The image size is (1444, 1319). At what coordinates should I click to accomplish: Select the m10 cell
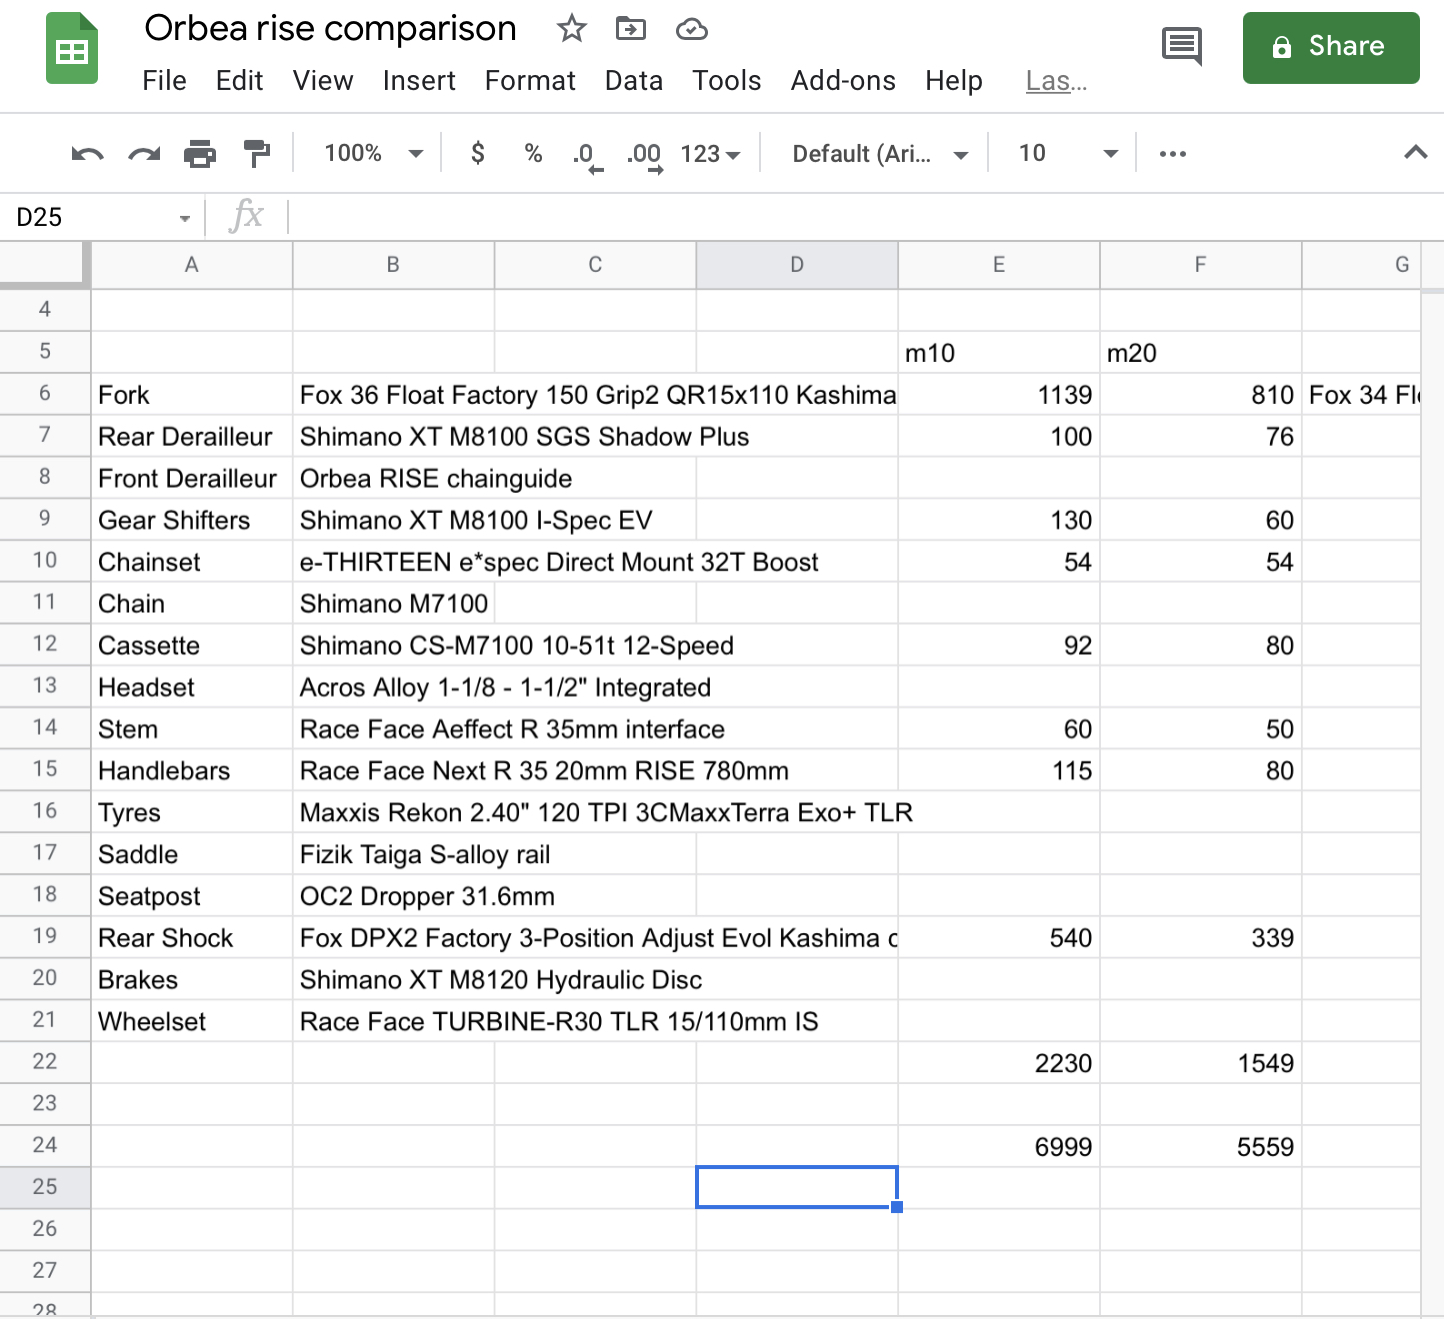point(999,353)
